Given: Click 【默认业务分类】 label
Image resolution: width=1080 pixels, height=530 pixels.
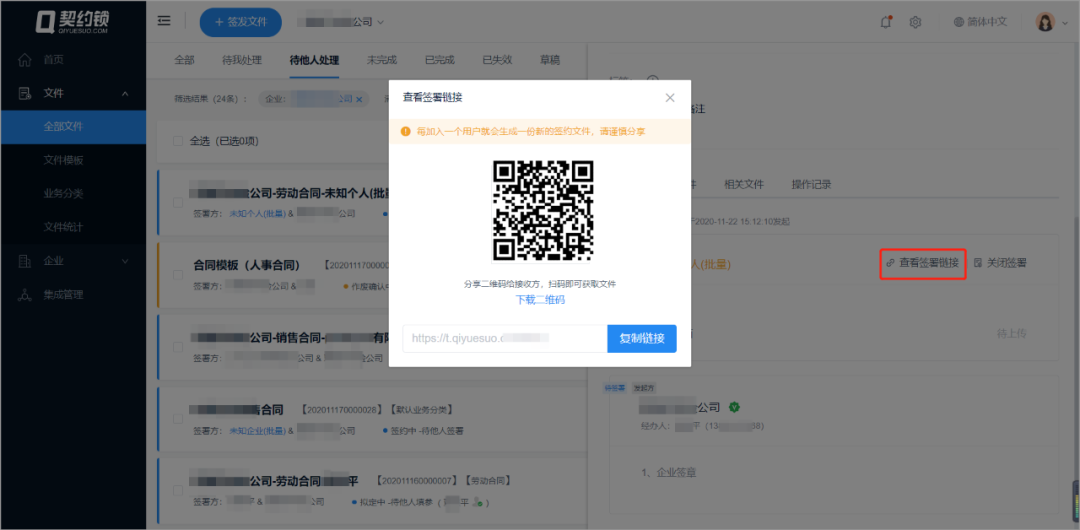Looking at the screenshot, I should 421,409.
